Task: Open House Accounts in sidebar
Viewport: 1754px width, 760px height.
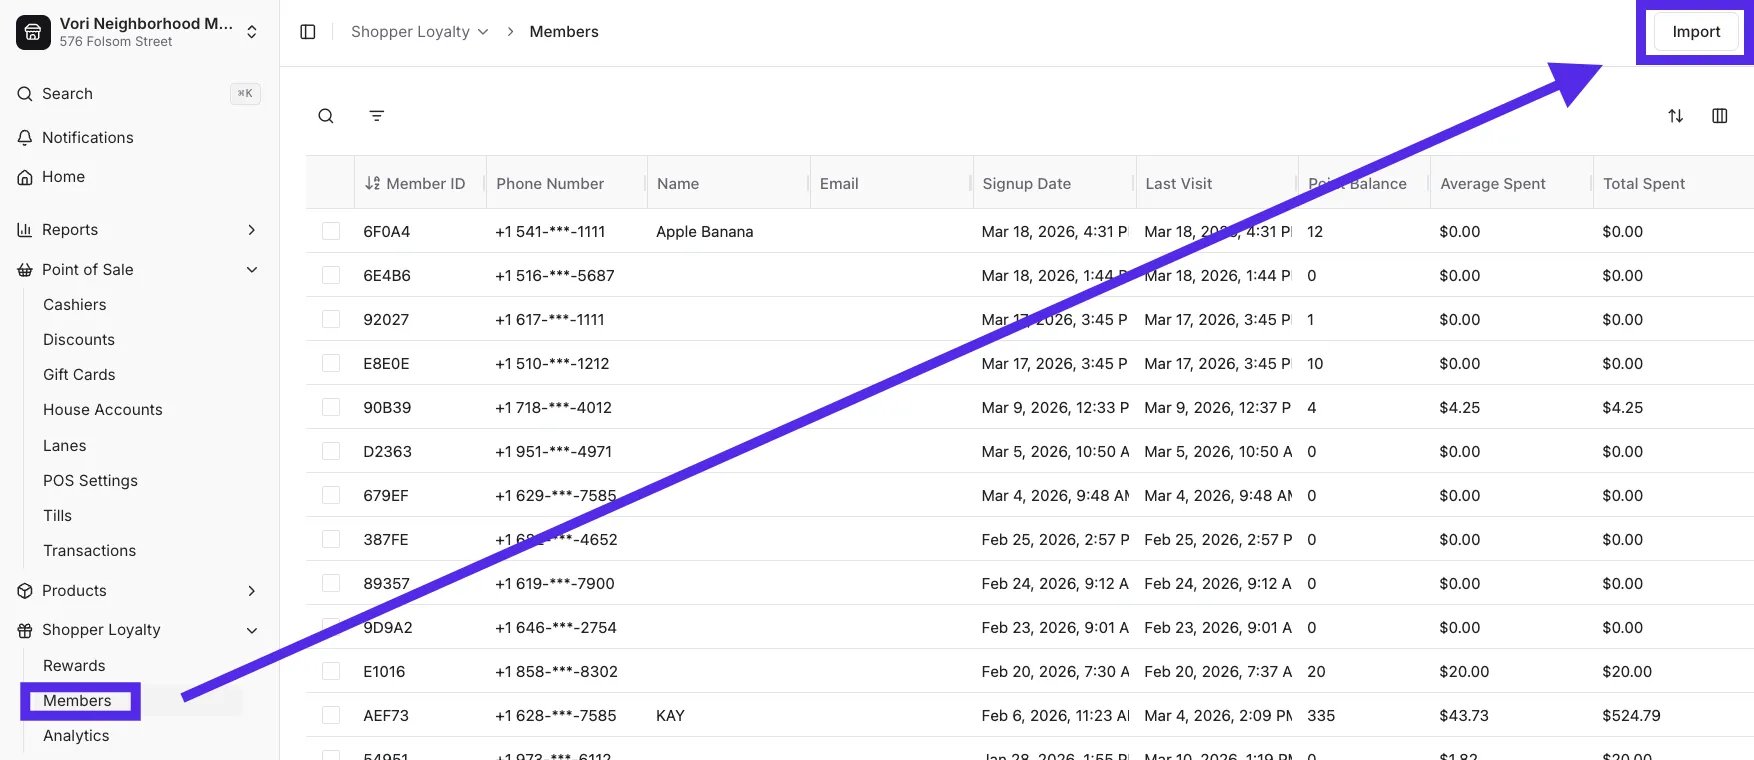Action: [103, 410]
